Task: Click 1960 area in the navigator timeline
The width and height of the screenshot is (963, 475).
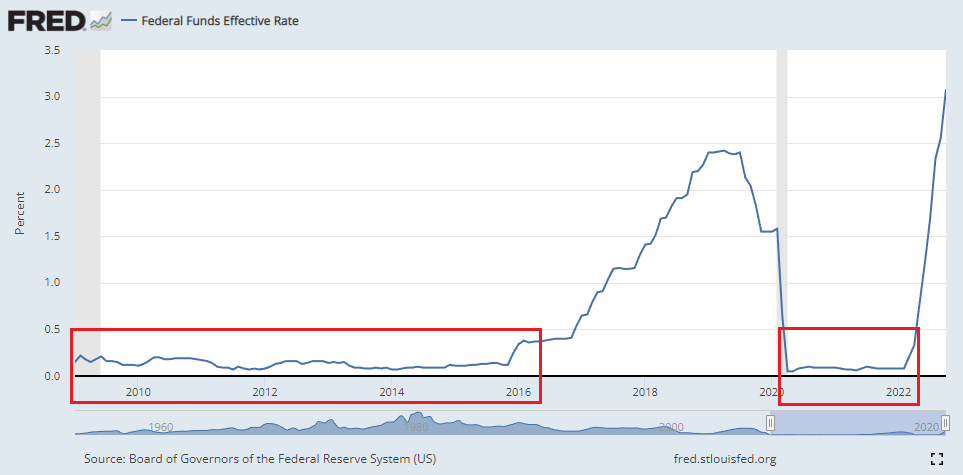Action: pos(160,427)
